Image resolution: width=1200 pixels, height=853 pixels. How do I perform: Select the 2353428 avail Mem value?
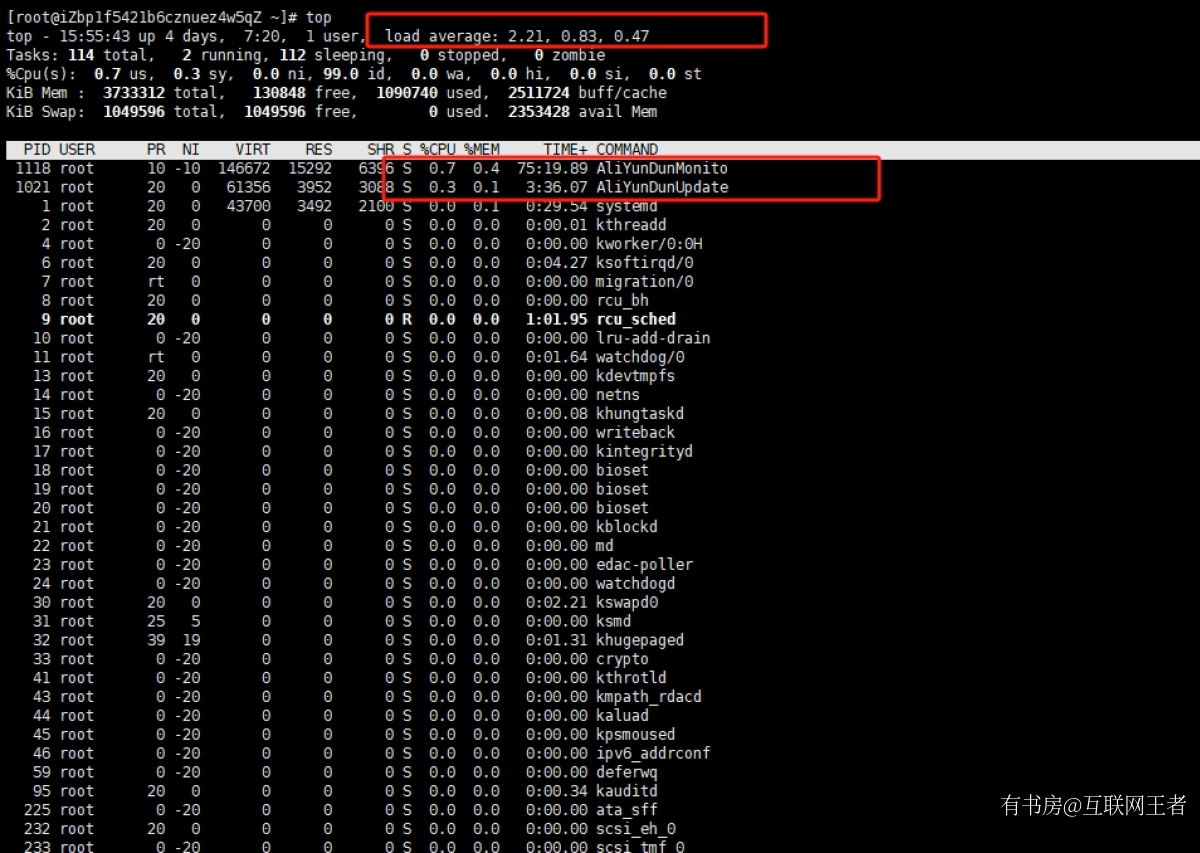[x=539, y=112]
